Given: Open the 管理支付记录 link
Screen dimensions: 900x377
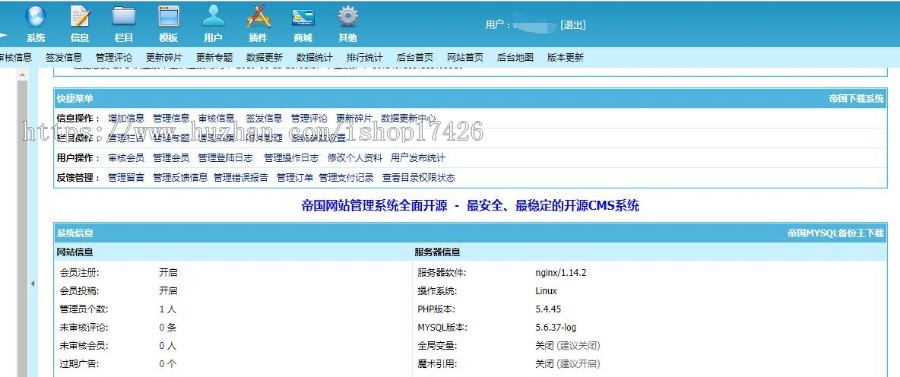Looking at the screenshot, I should [x=346, y=178].
